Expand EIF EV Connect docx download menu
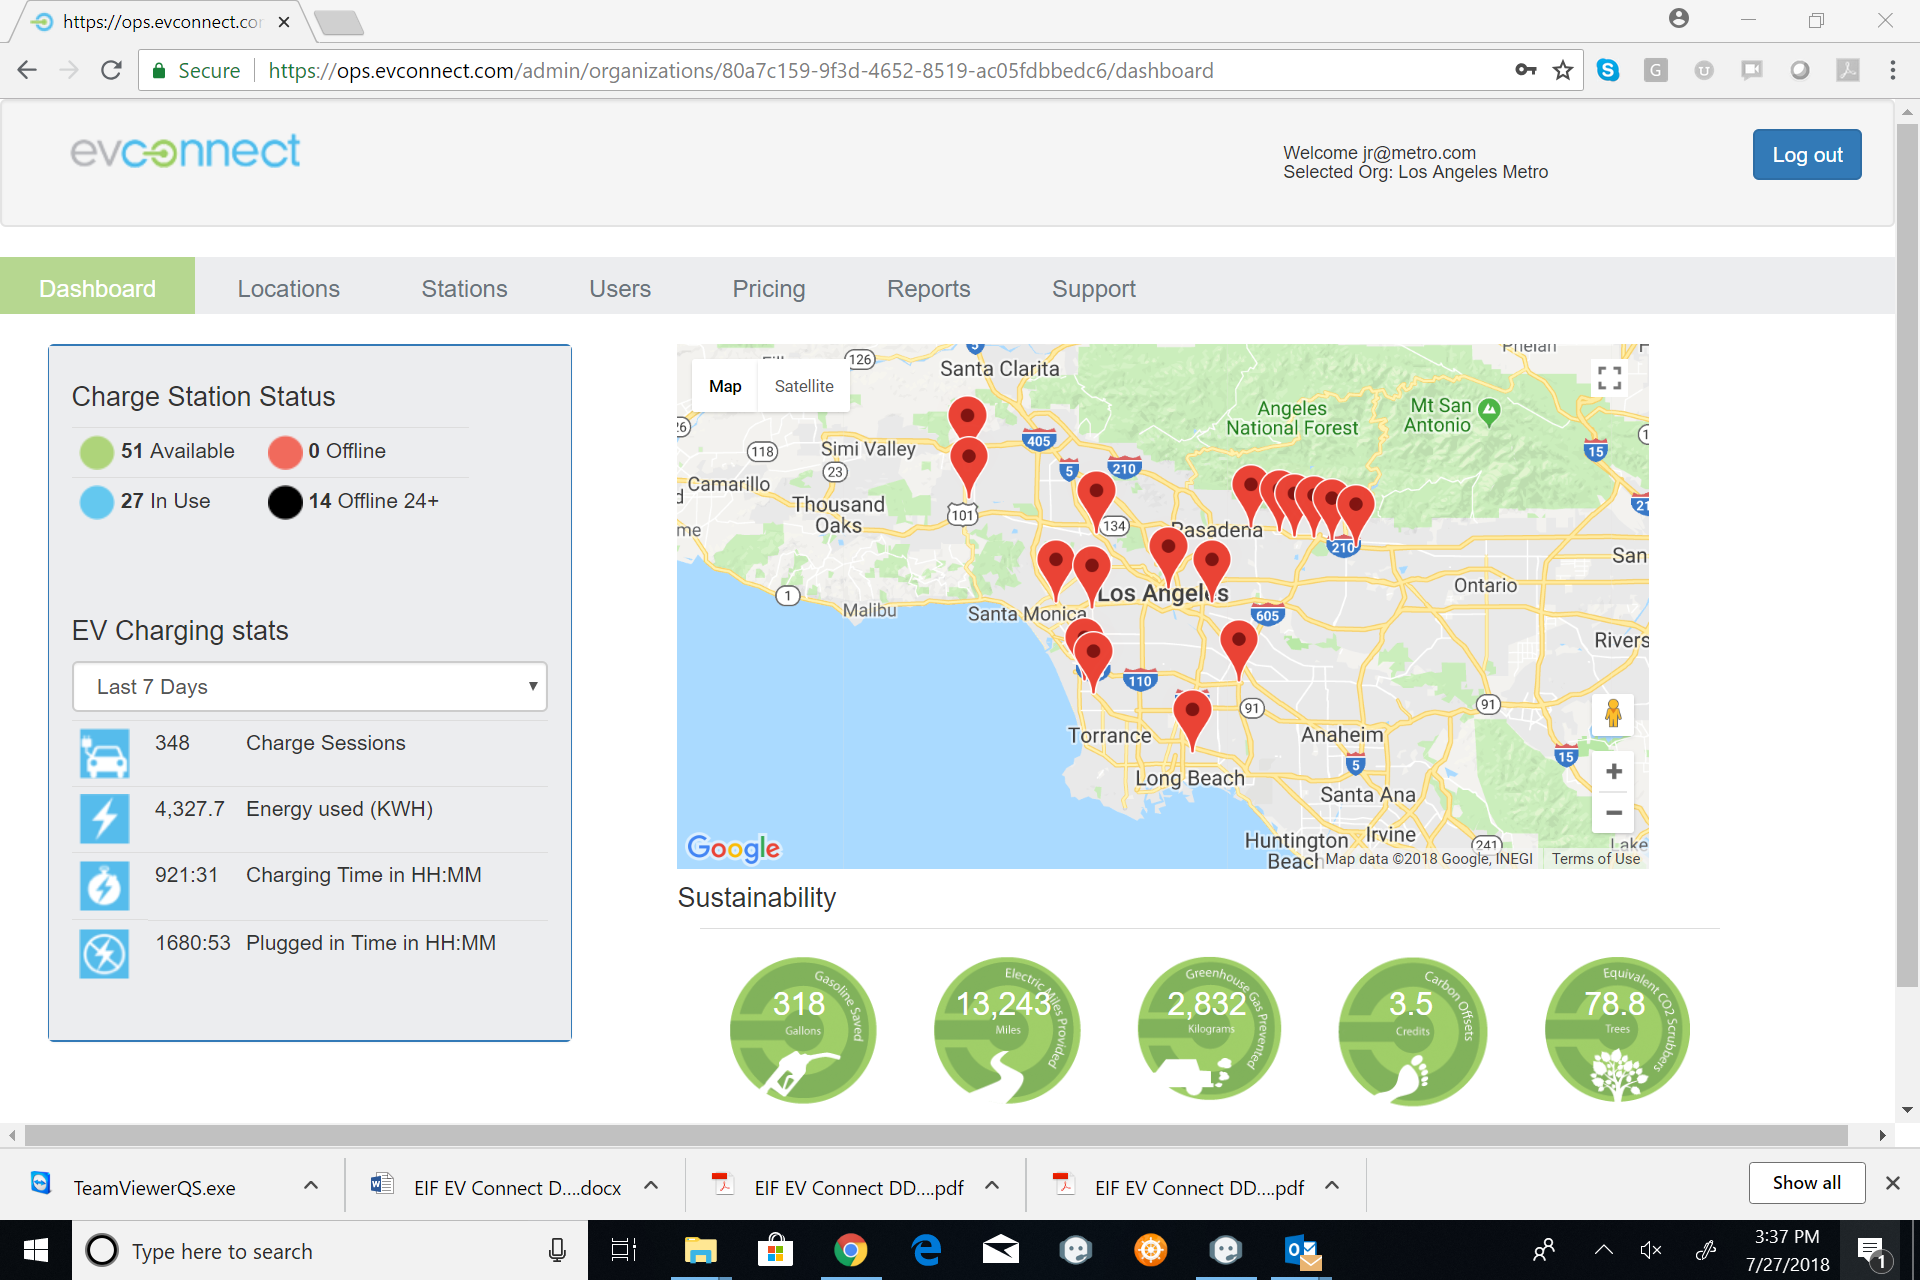This screenshot has width=1920, height=1280. [x=651, y=1186]
